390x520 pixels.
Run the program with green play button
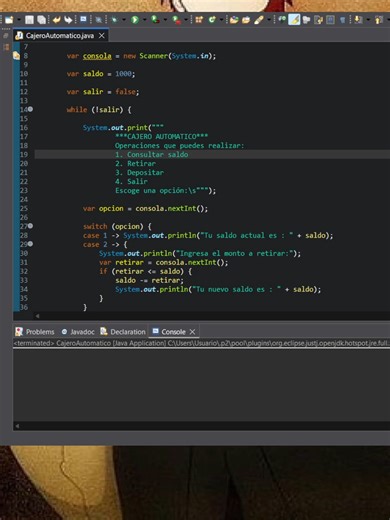[x=135, y=20]
